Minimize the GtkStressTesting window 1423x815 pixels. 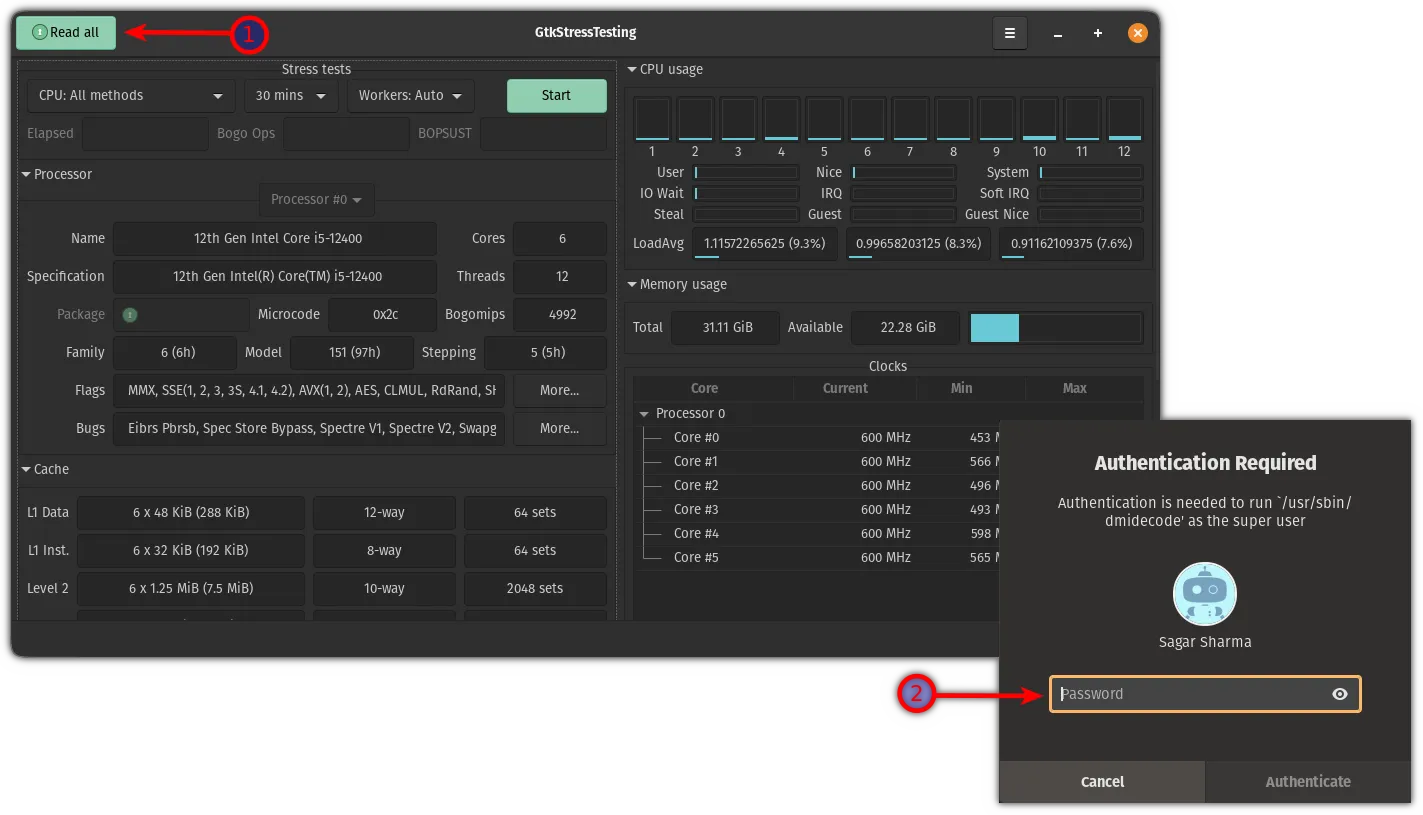coord(1058,33)
